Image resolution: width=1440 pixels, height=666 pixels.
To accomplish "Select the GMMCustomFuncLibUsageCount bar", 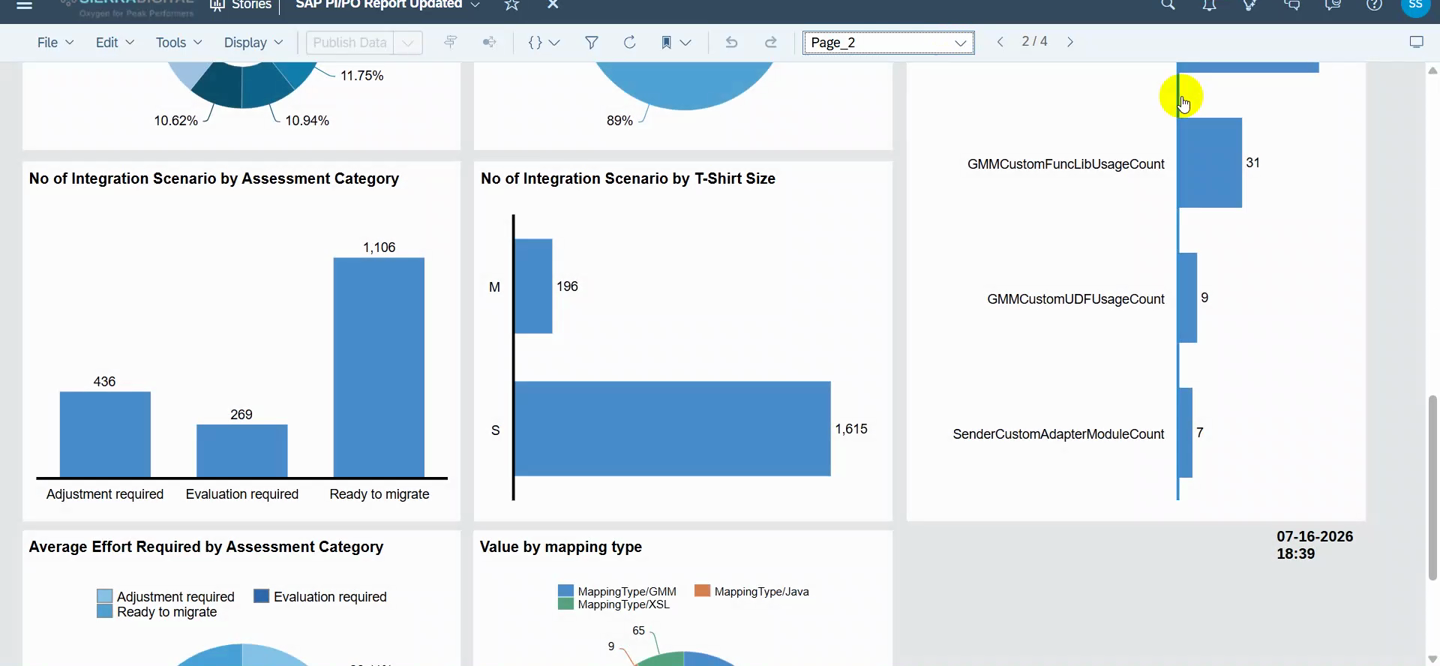I will 1210,163.
